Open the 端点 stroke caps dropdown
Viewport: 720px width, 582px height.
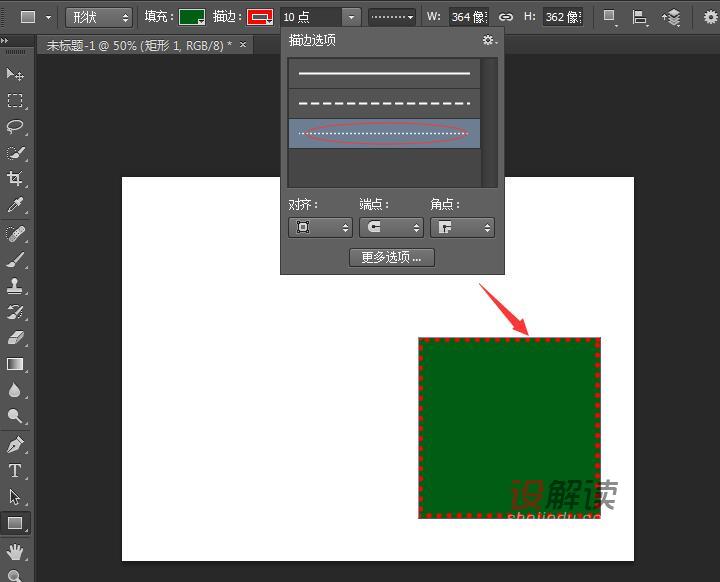click(390, 228)
